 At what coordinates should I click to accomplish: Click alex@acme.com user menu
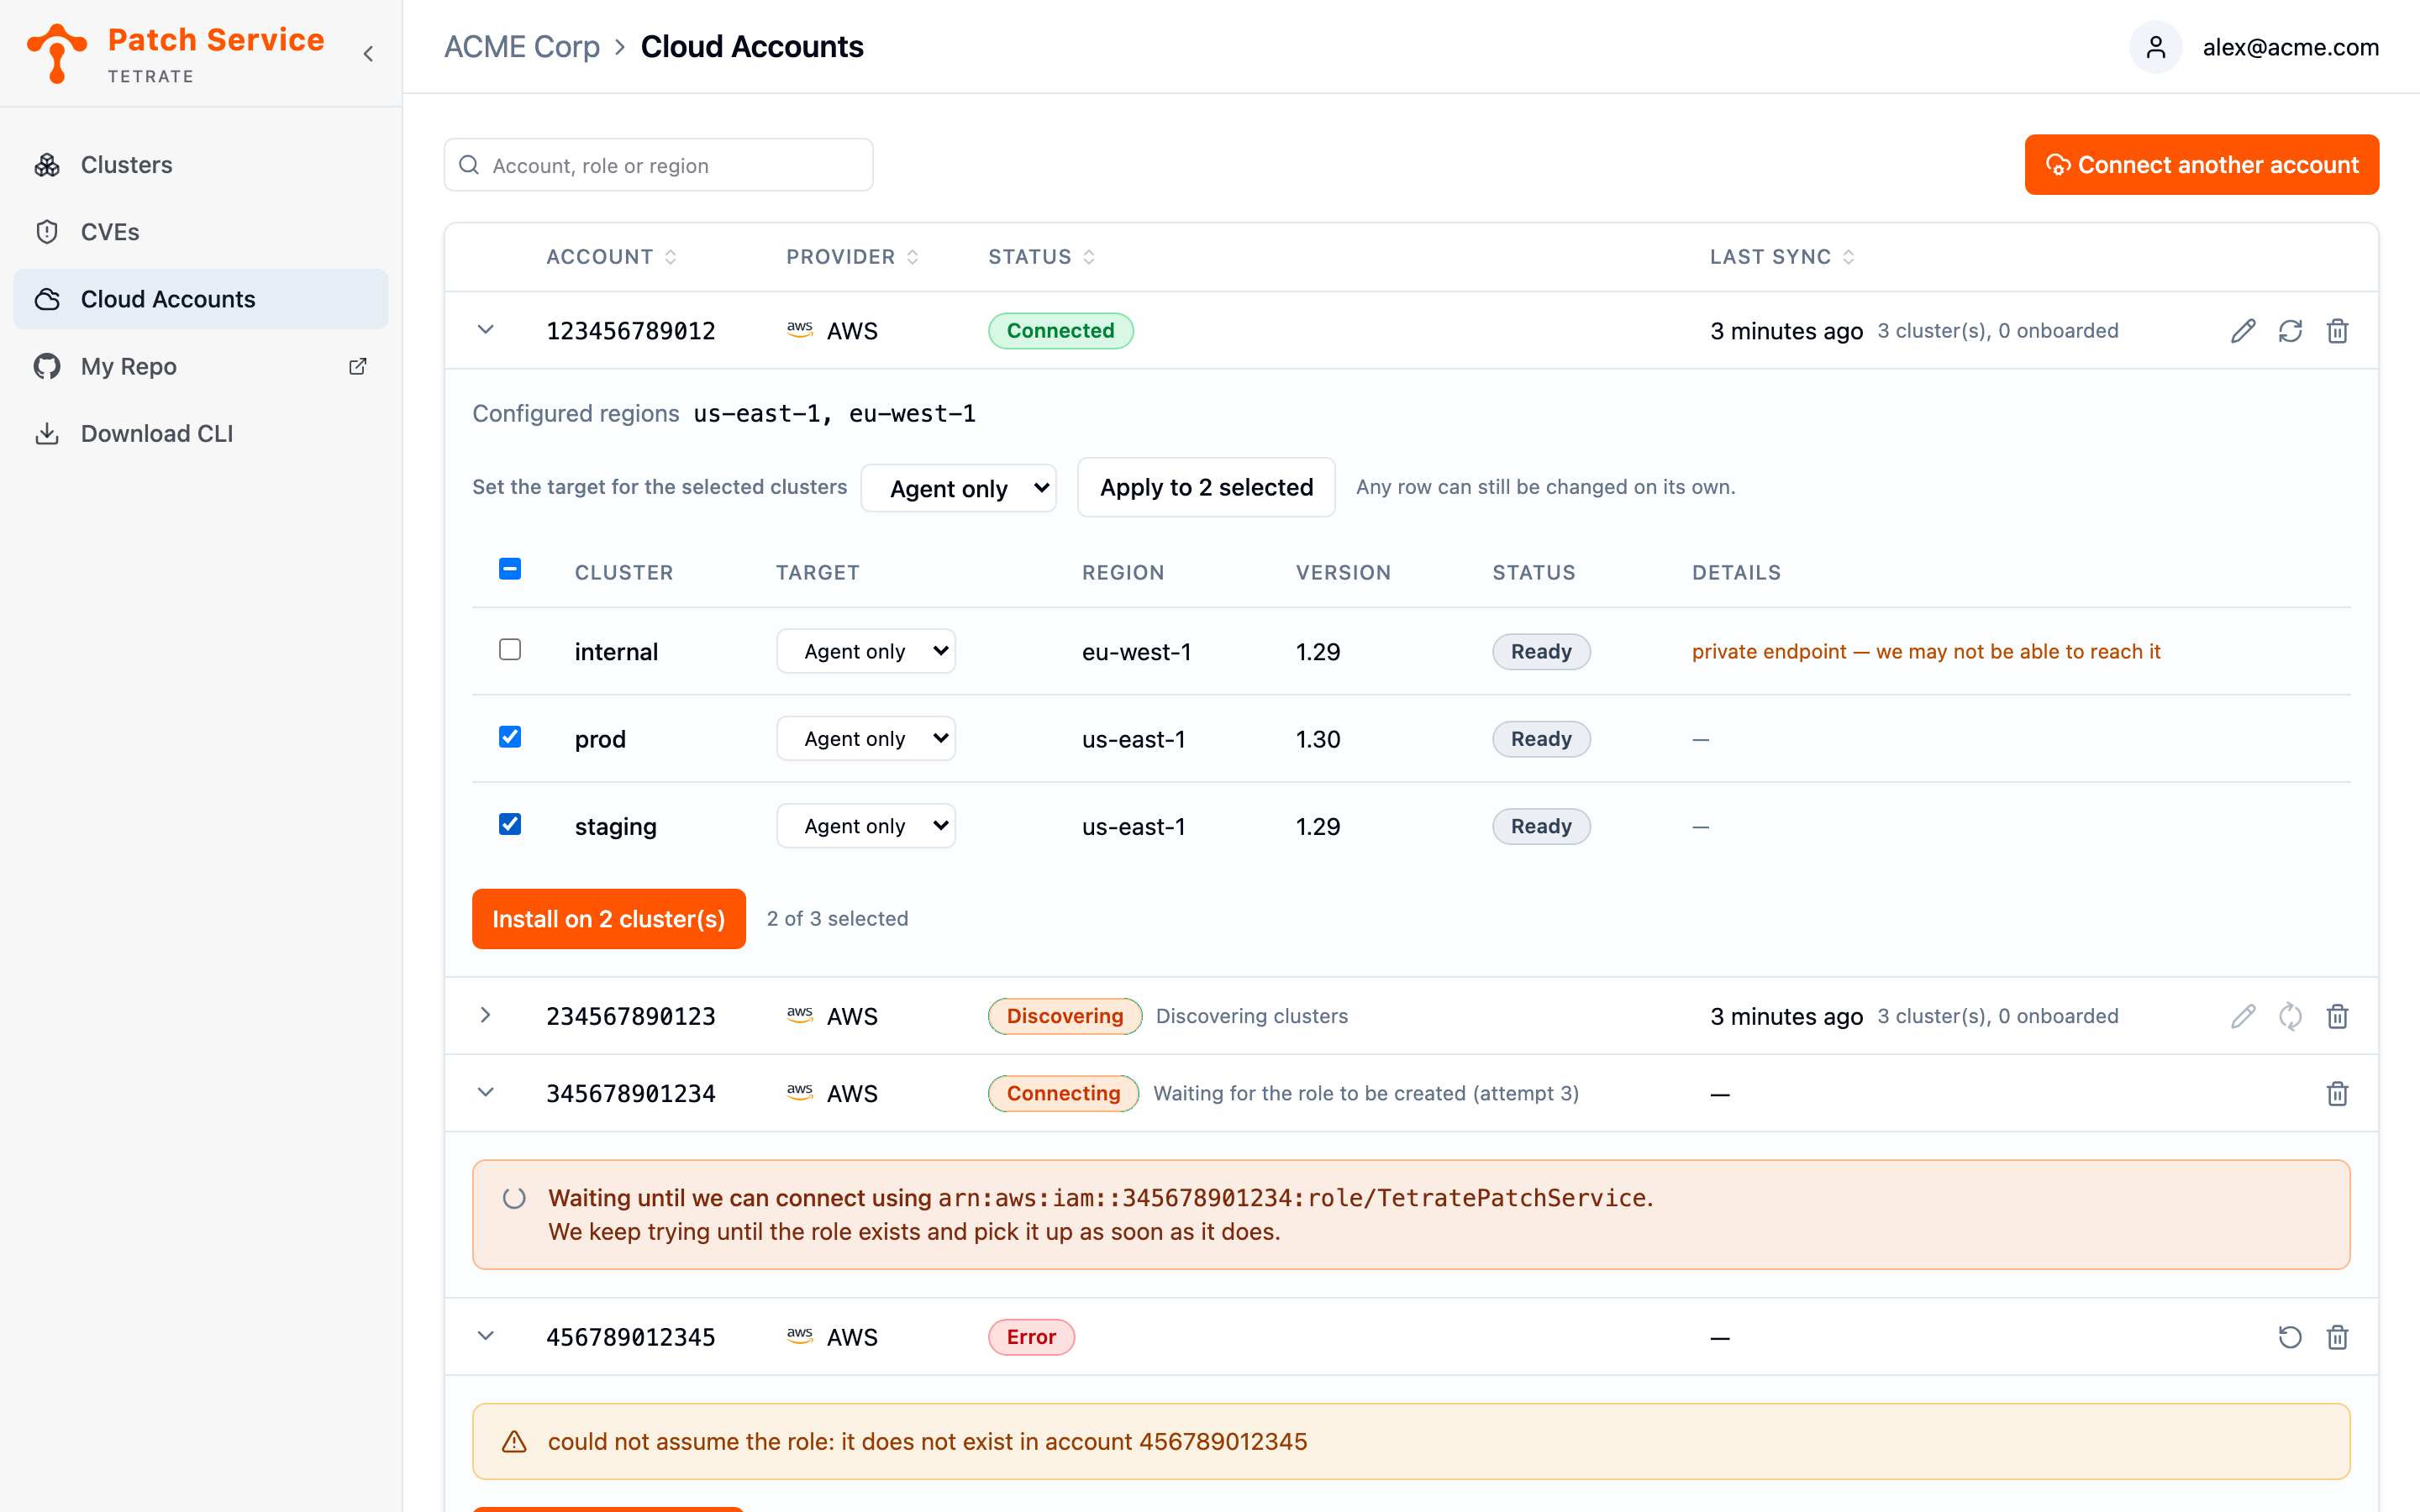(2290, 47)
